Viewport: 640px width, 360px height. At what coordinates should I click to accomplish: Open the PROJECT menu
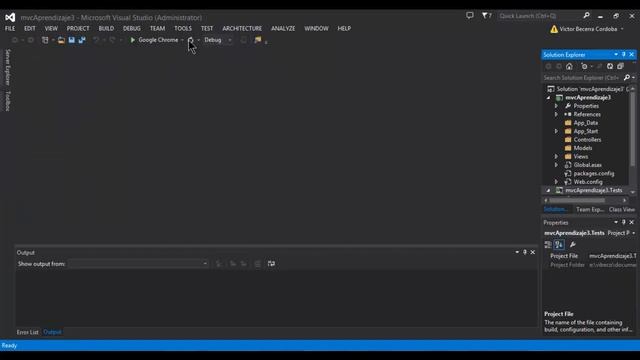[78, 29]
